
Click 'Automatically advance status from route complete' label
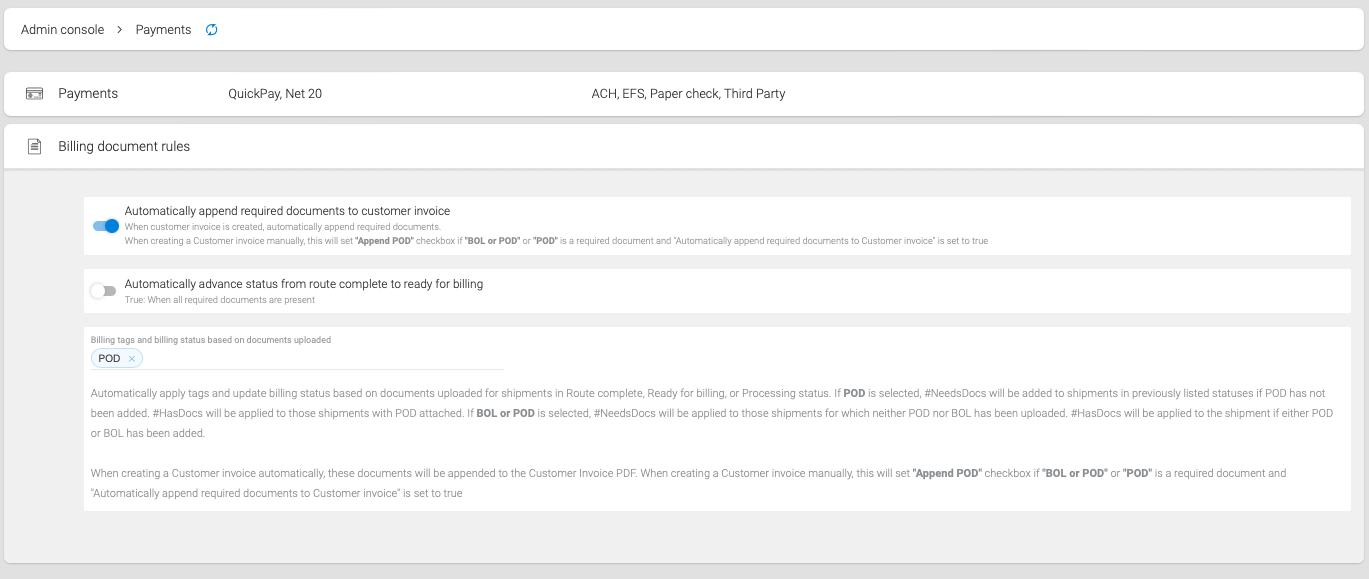tap(304, 284)
